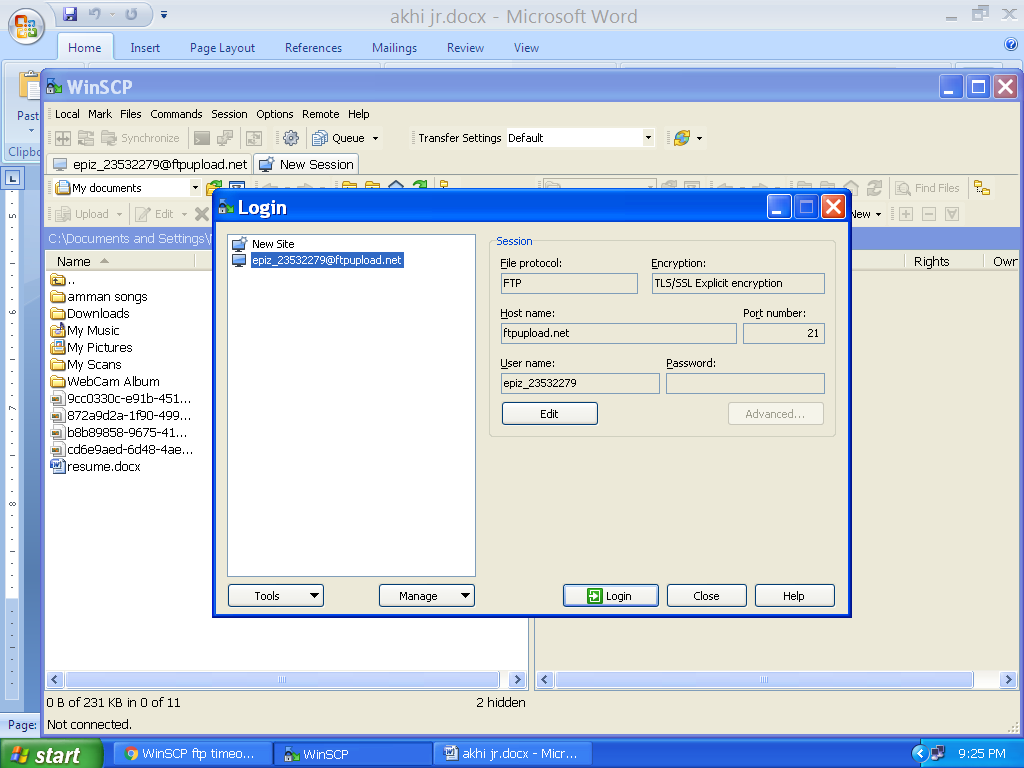Switch to epiz_23532279@ftpupload.net session tab
1024x768 pixels.
[x=150, y=165]
